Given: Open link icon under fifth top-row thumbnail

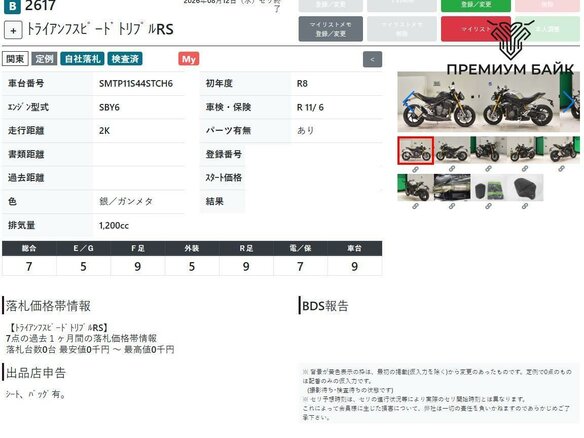Looking at the screenshot, I should (x=561, y=169).
